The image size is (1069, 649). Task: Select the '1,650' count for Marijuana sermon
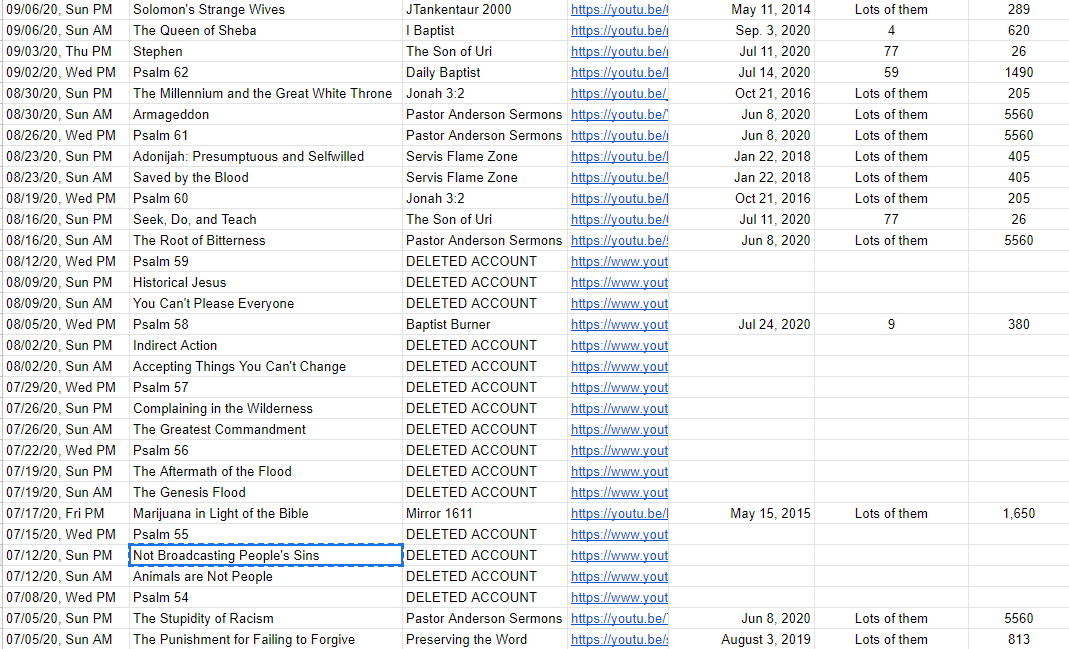point(1019,513)
